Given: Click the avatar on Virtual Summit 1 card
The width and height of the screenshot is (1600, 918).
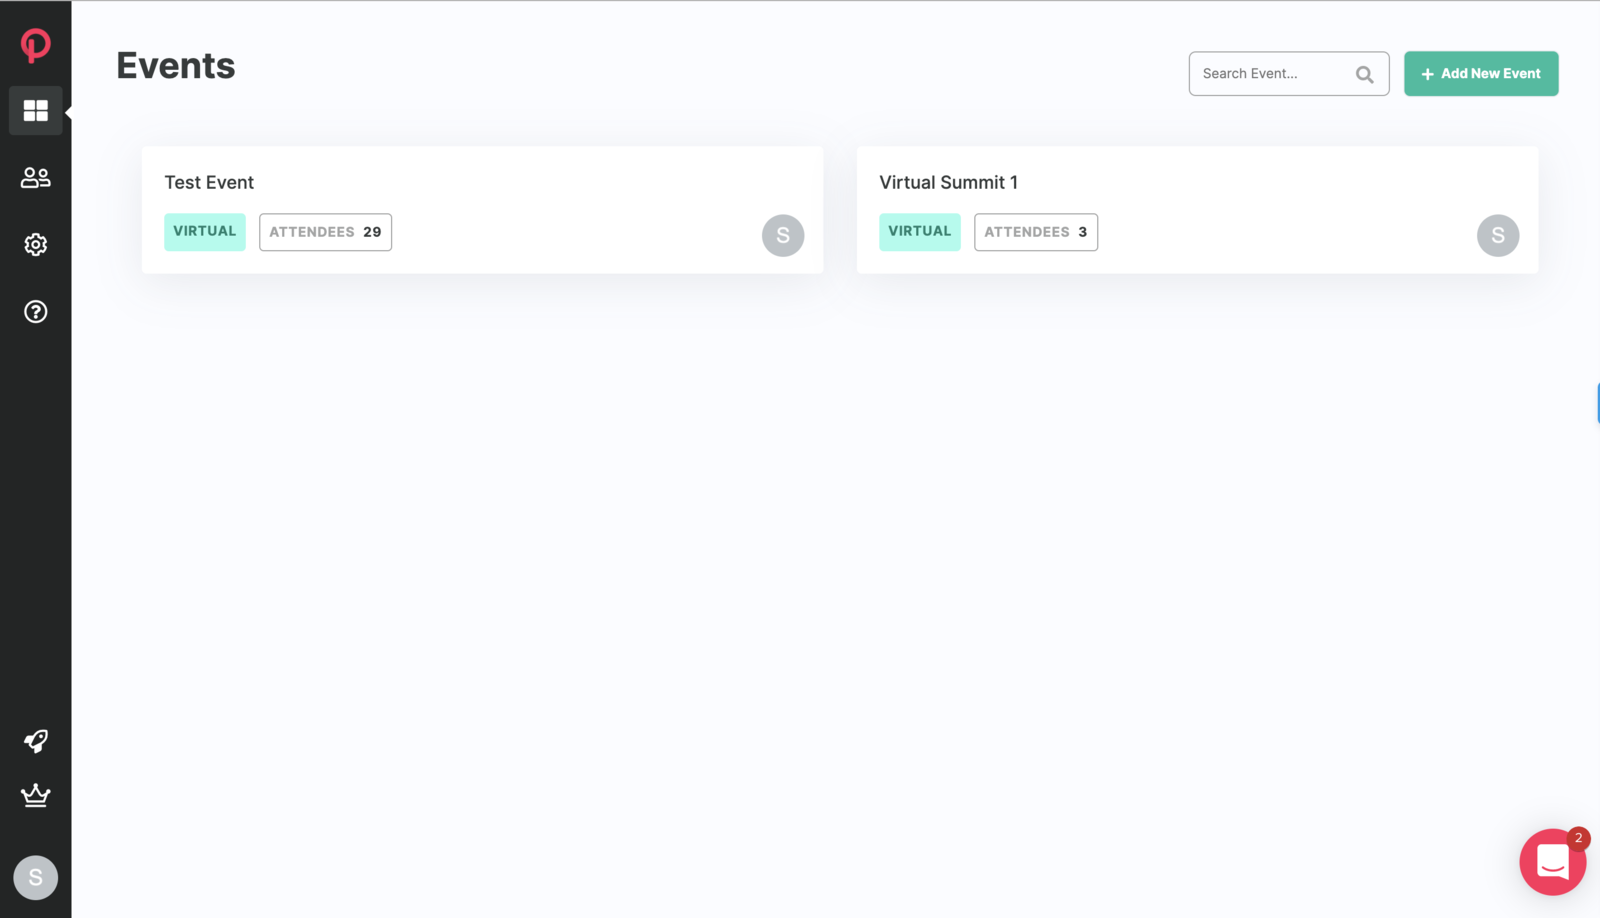Looking at the screenshot, I should coord(1497,235).
